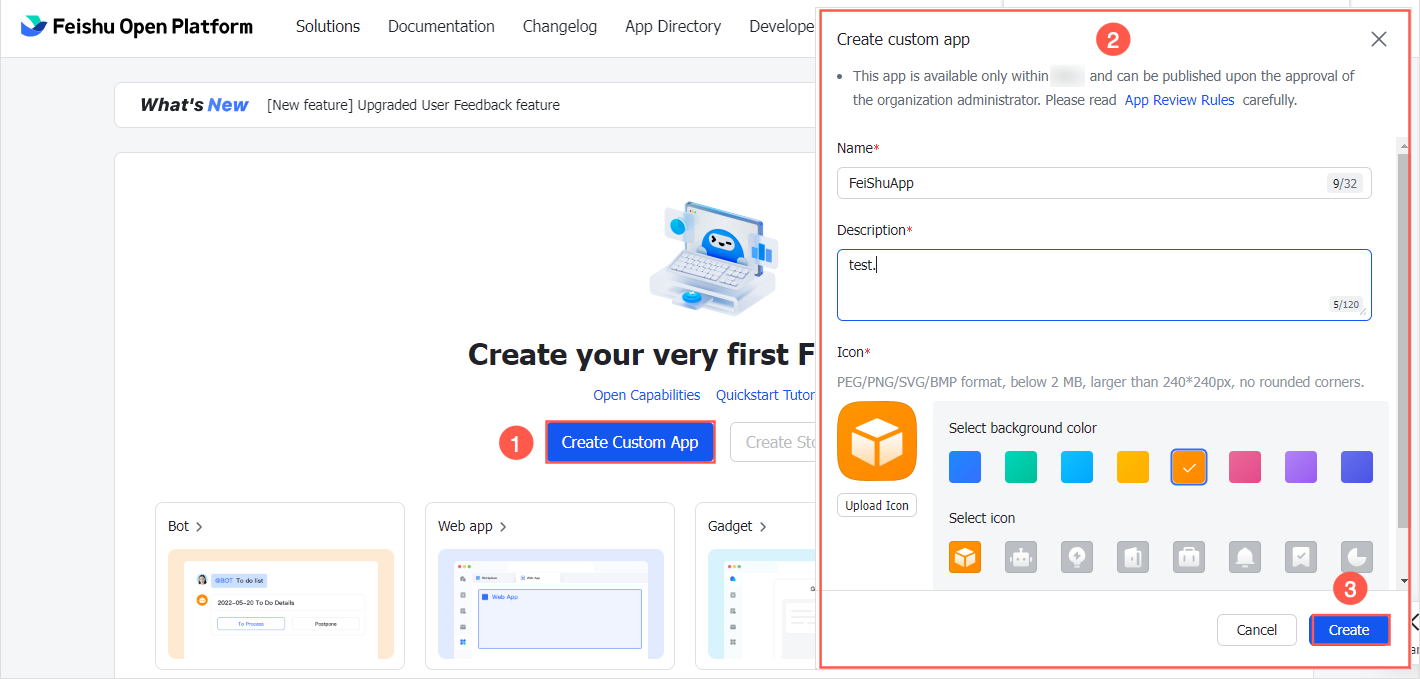1420x679 pixels.
Task: Expand the Gadget section chevron
Action: click(763, 526)
